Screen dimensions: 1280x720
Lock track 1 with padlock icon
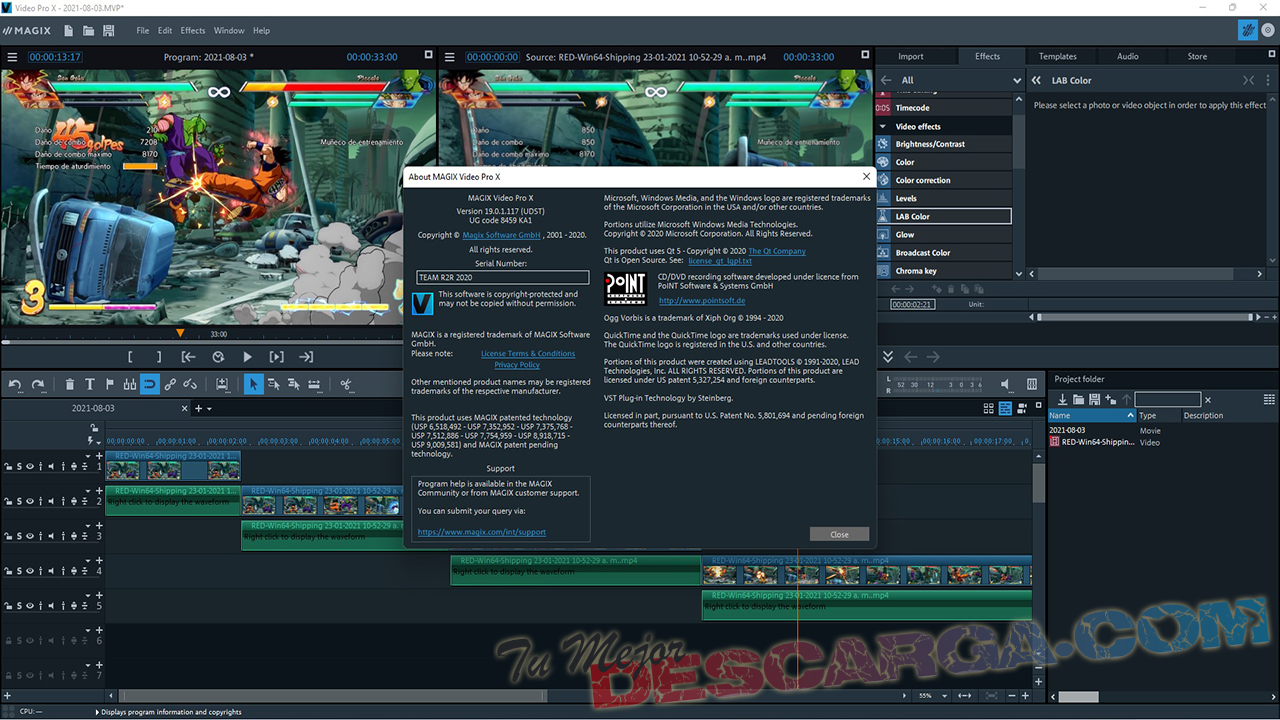click(x=8, y=466)
